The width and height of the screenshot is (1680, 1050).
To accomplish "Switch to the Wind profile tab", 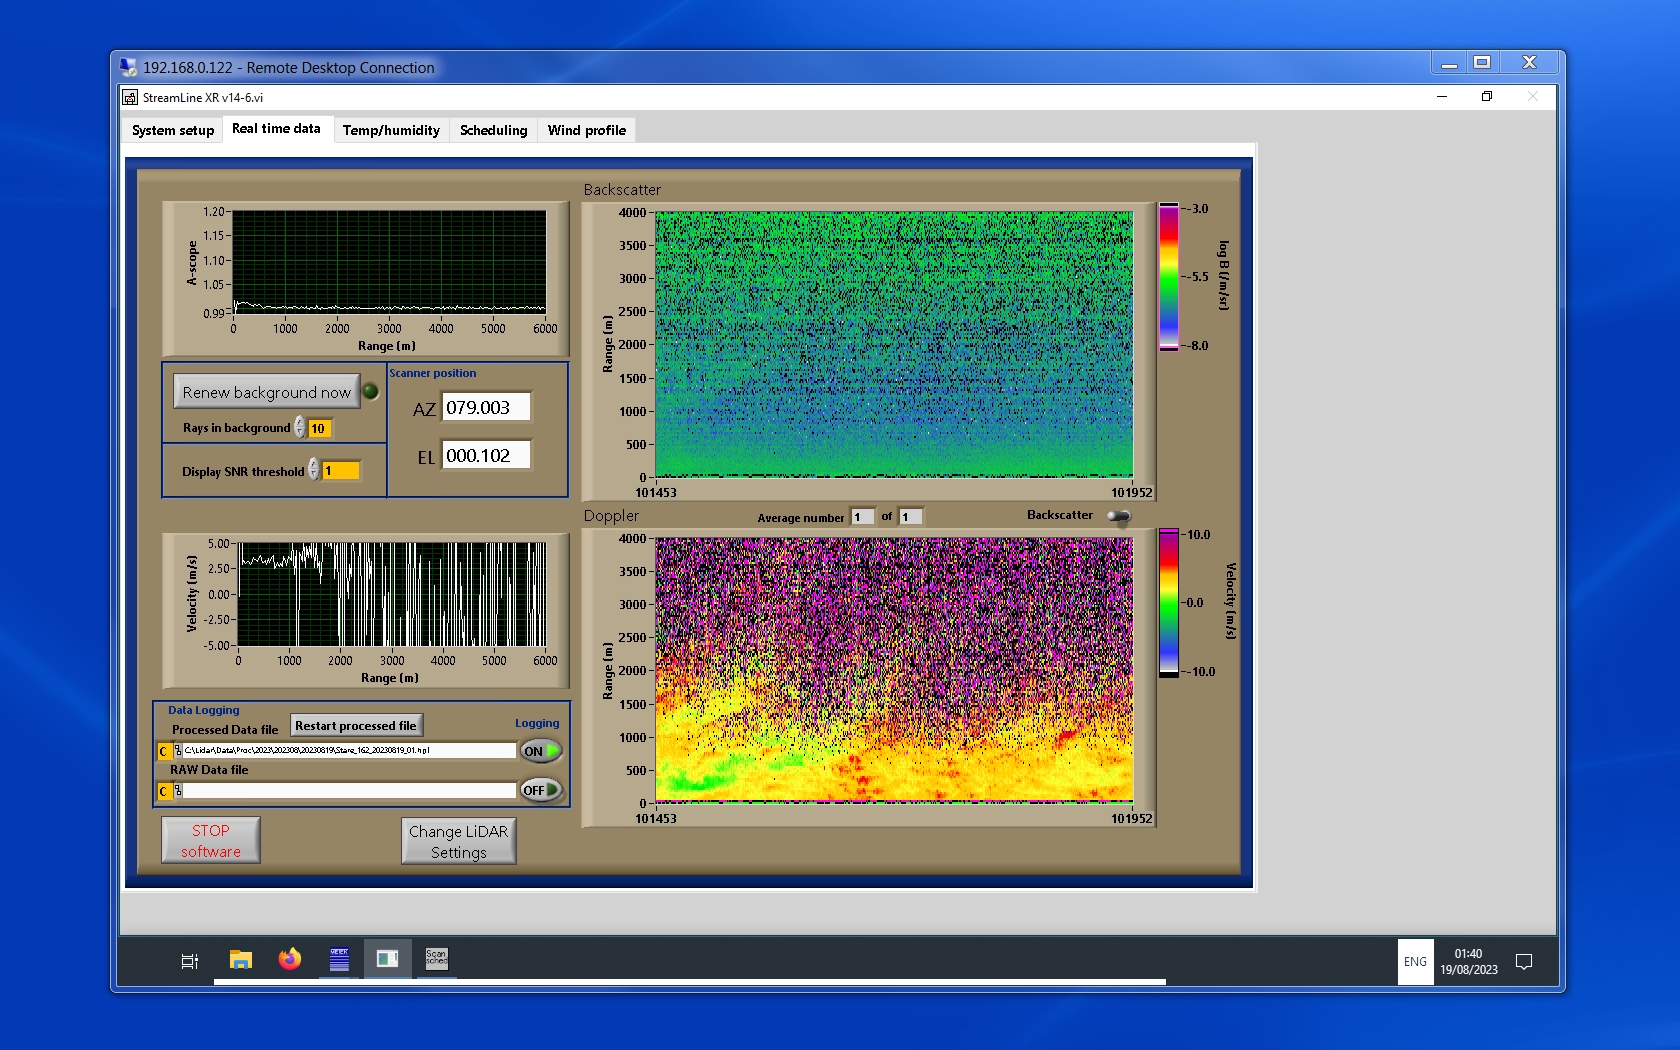I will click(586, 130).
